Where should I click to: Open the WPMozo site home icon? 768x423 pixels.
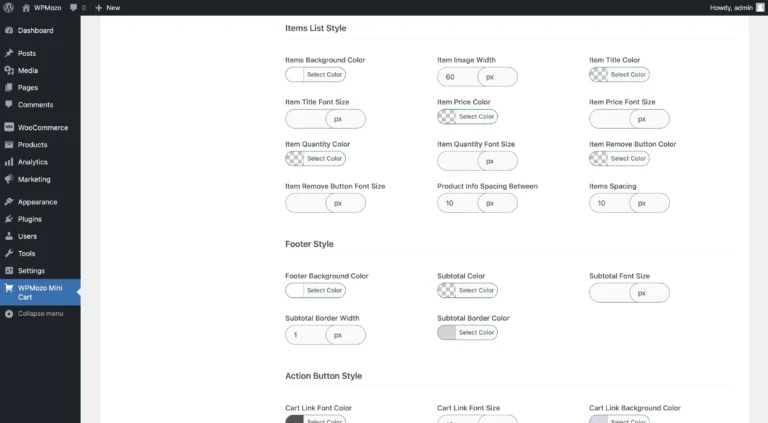click(26, 8)
